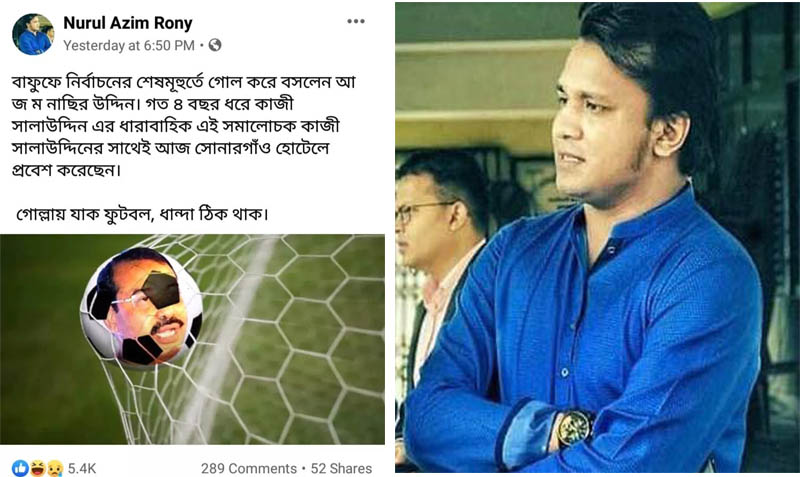Screen dimensions: 800x477
Task: Click the last Bengali line about football
Action: click(142, 214)
